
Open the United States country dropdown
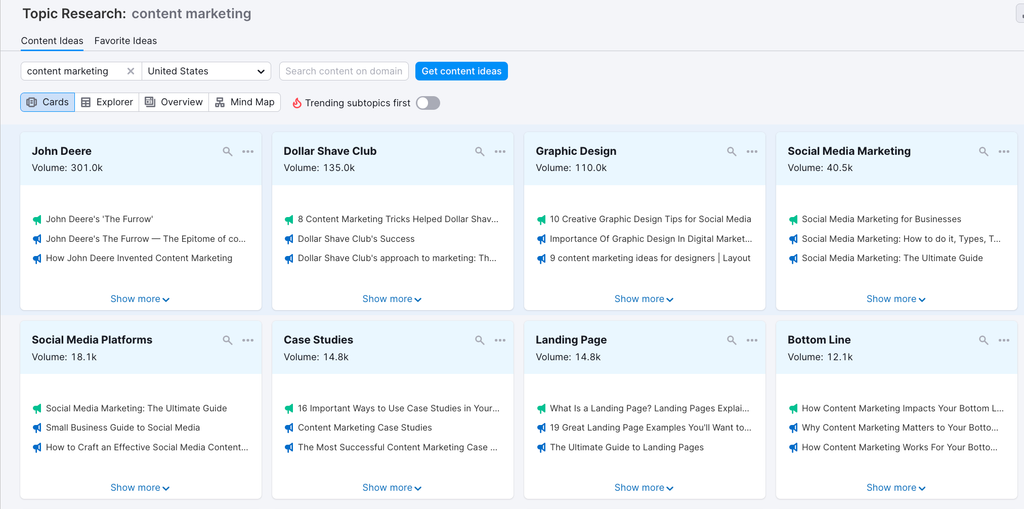(206, 71)
